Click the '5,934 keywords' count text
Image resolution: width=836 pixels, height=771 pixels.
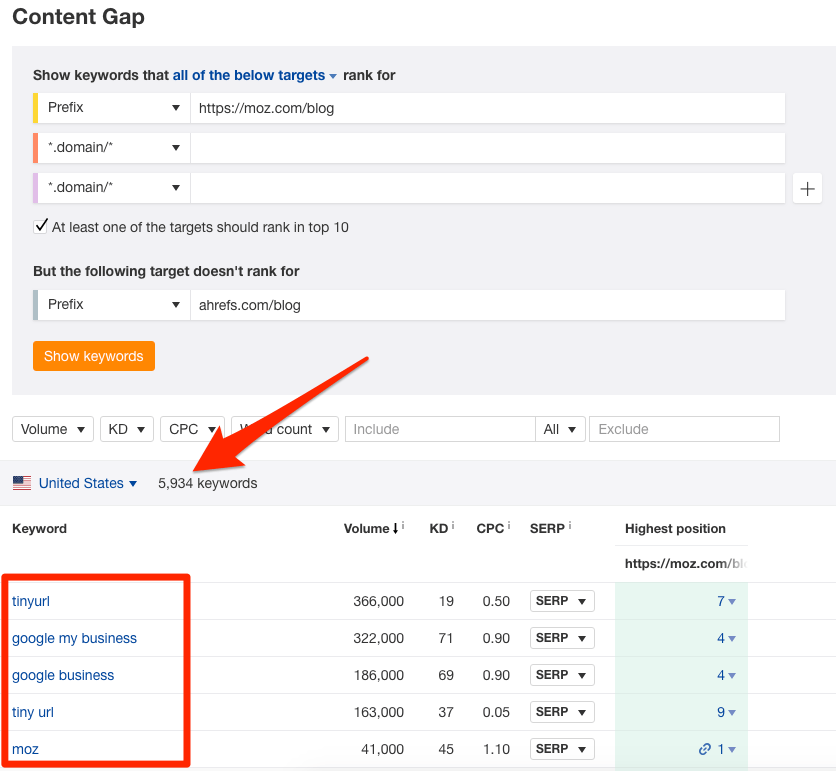[x=207, y=483]
